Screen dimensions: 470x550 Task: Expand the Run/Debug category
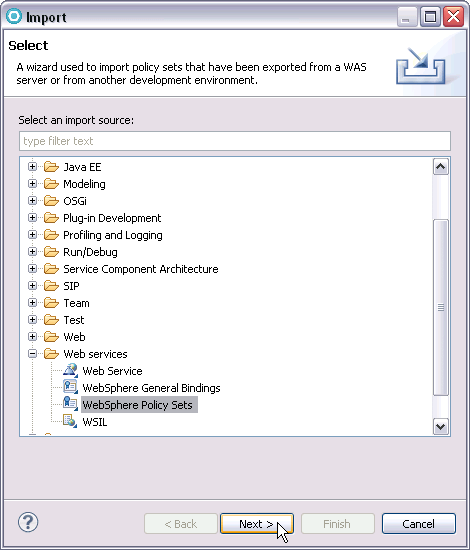32,251
